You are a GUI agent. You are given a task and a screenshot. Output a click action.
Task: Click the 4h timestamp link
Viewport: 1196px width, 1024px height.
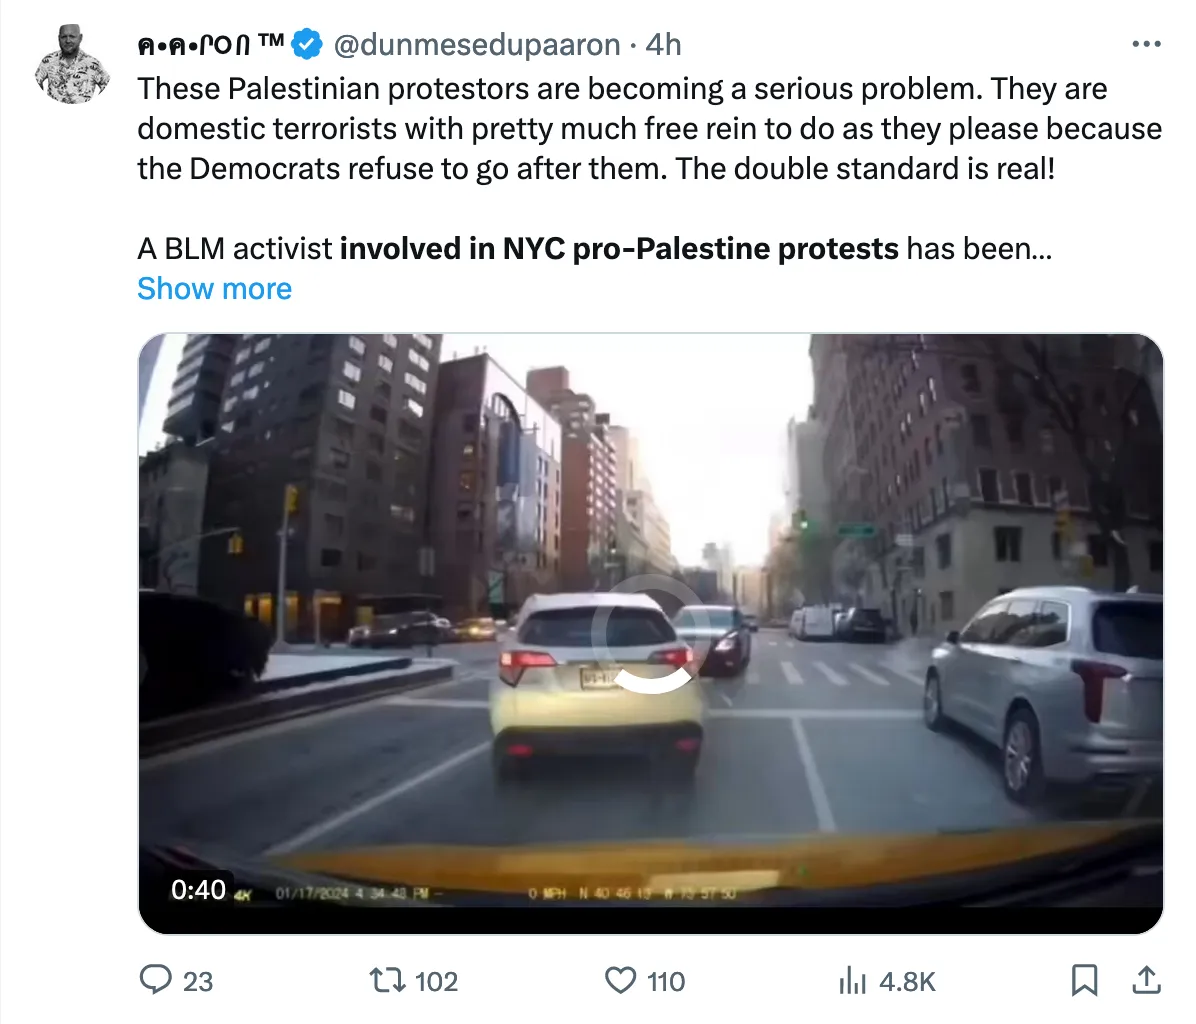click(x=663, y=45)
